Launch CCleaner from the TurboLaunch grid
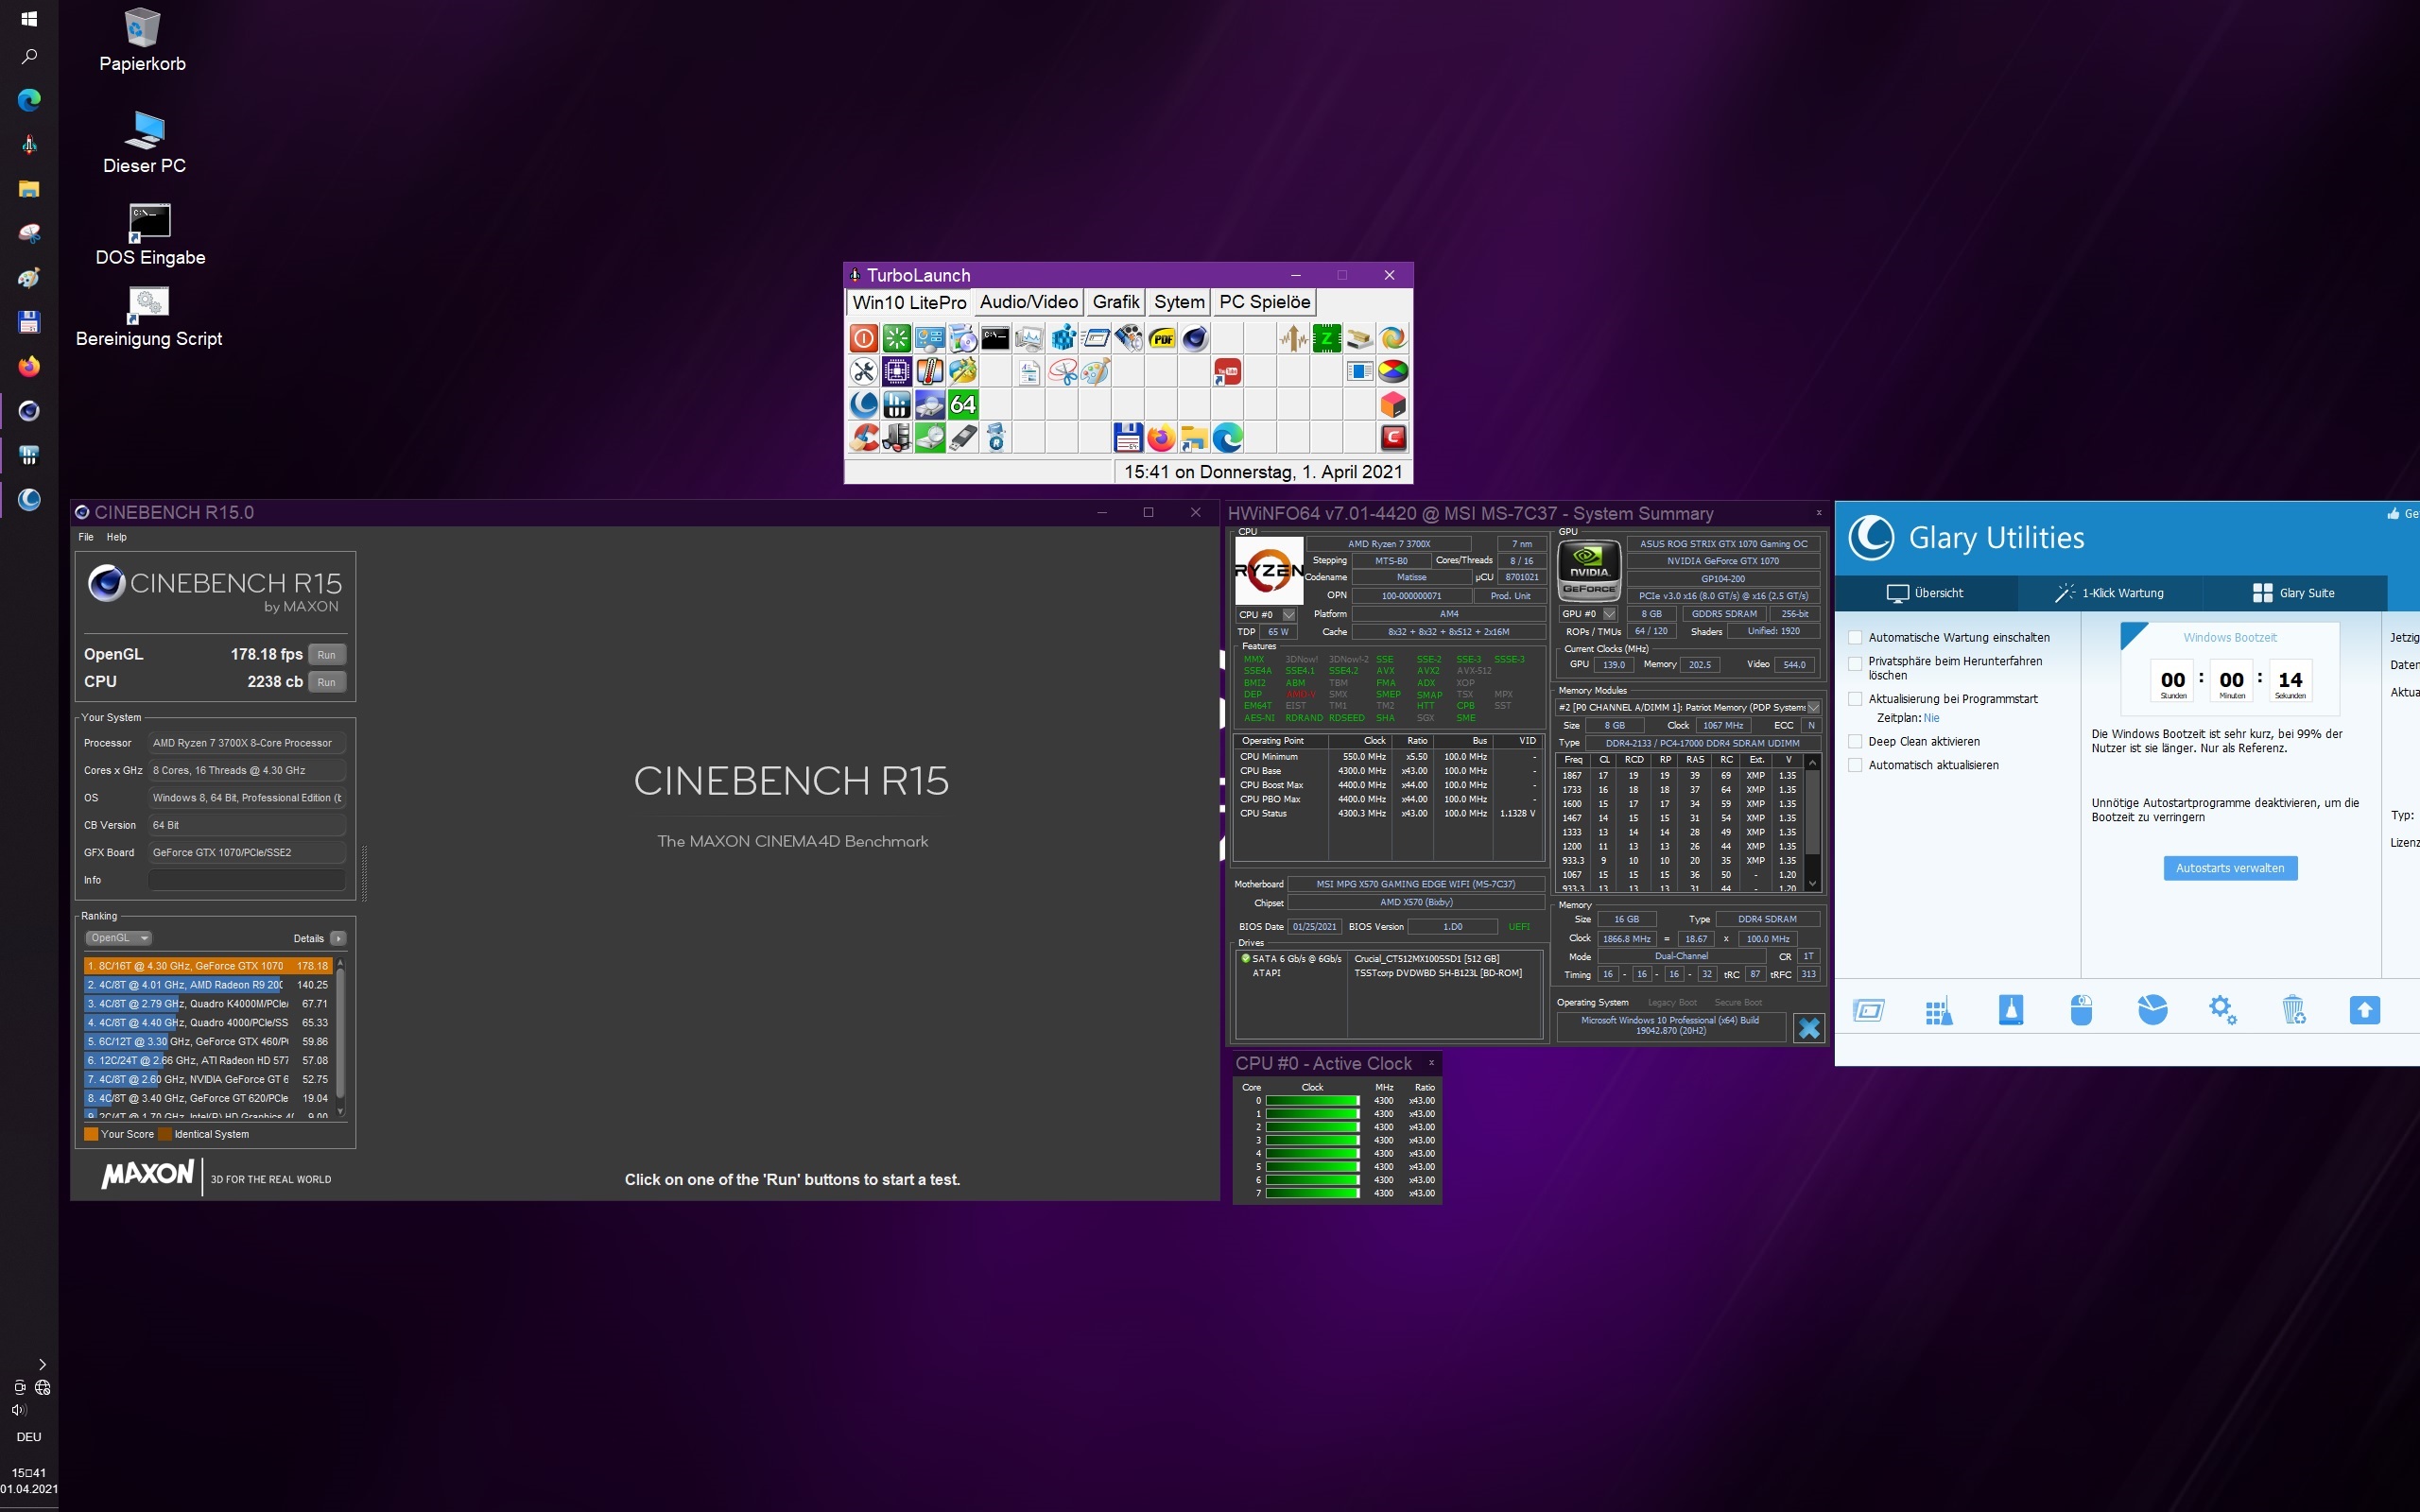2420x1512 pixels. pyautogui.click(x=864, y=438)
